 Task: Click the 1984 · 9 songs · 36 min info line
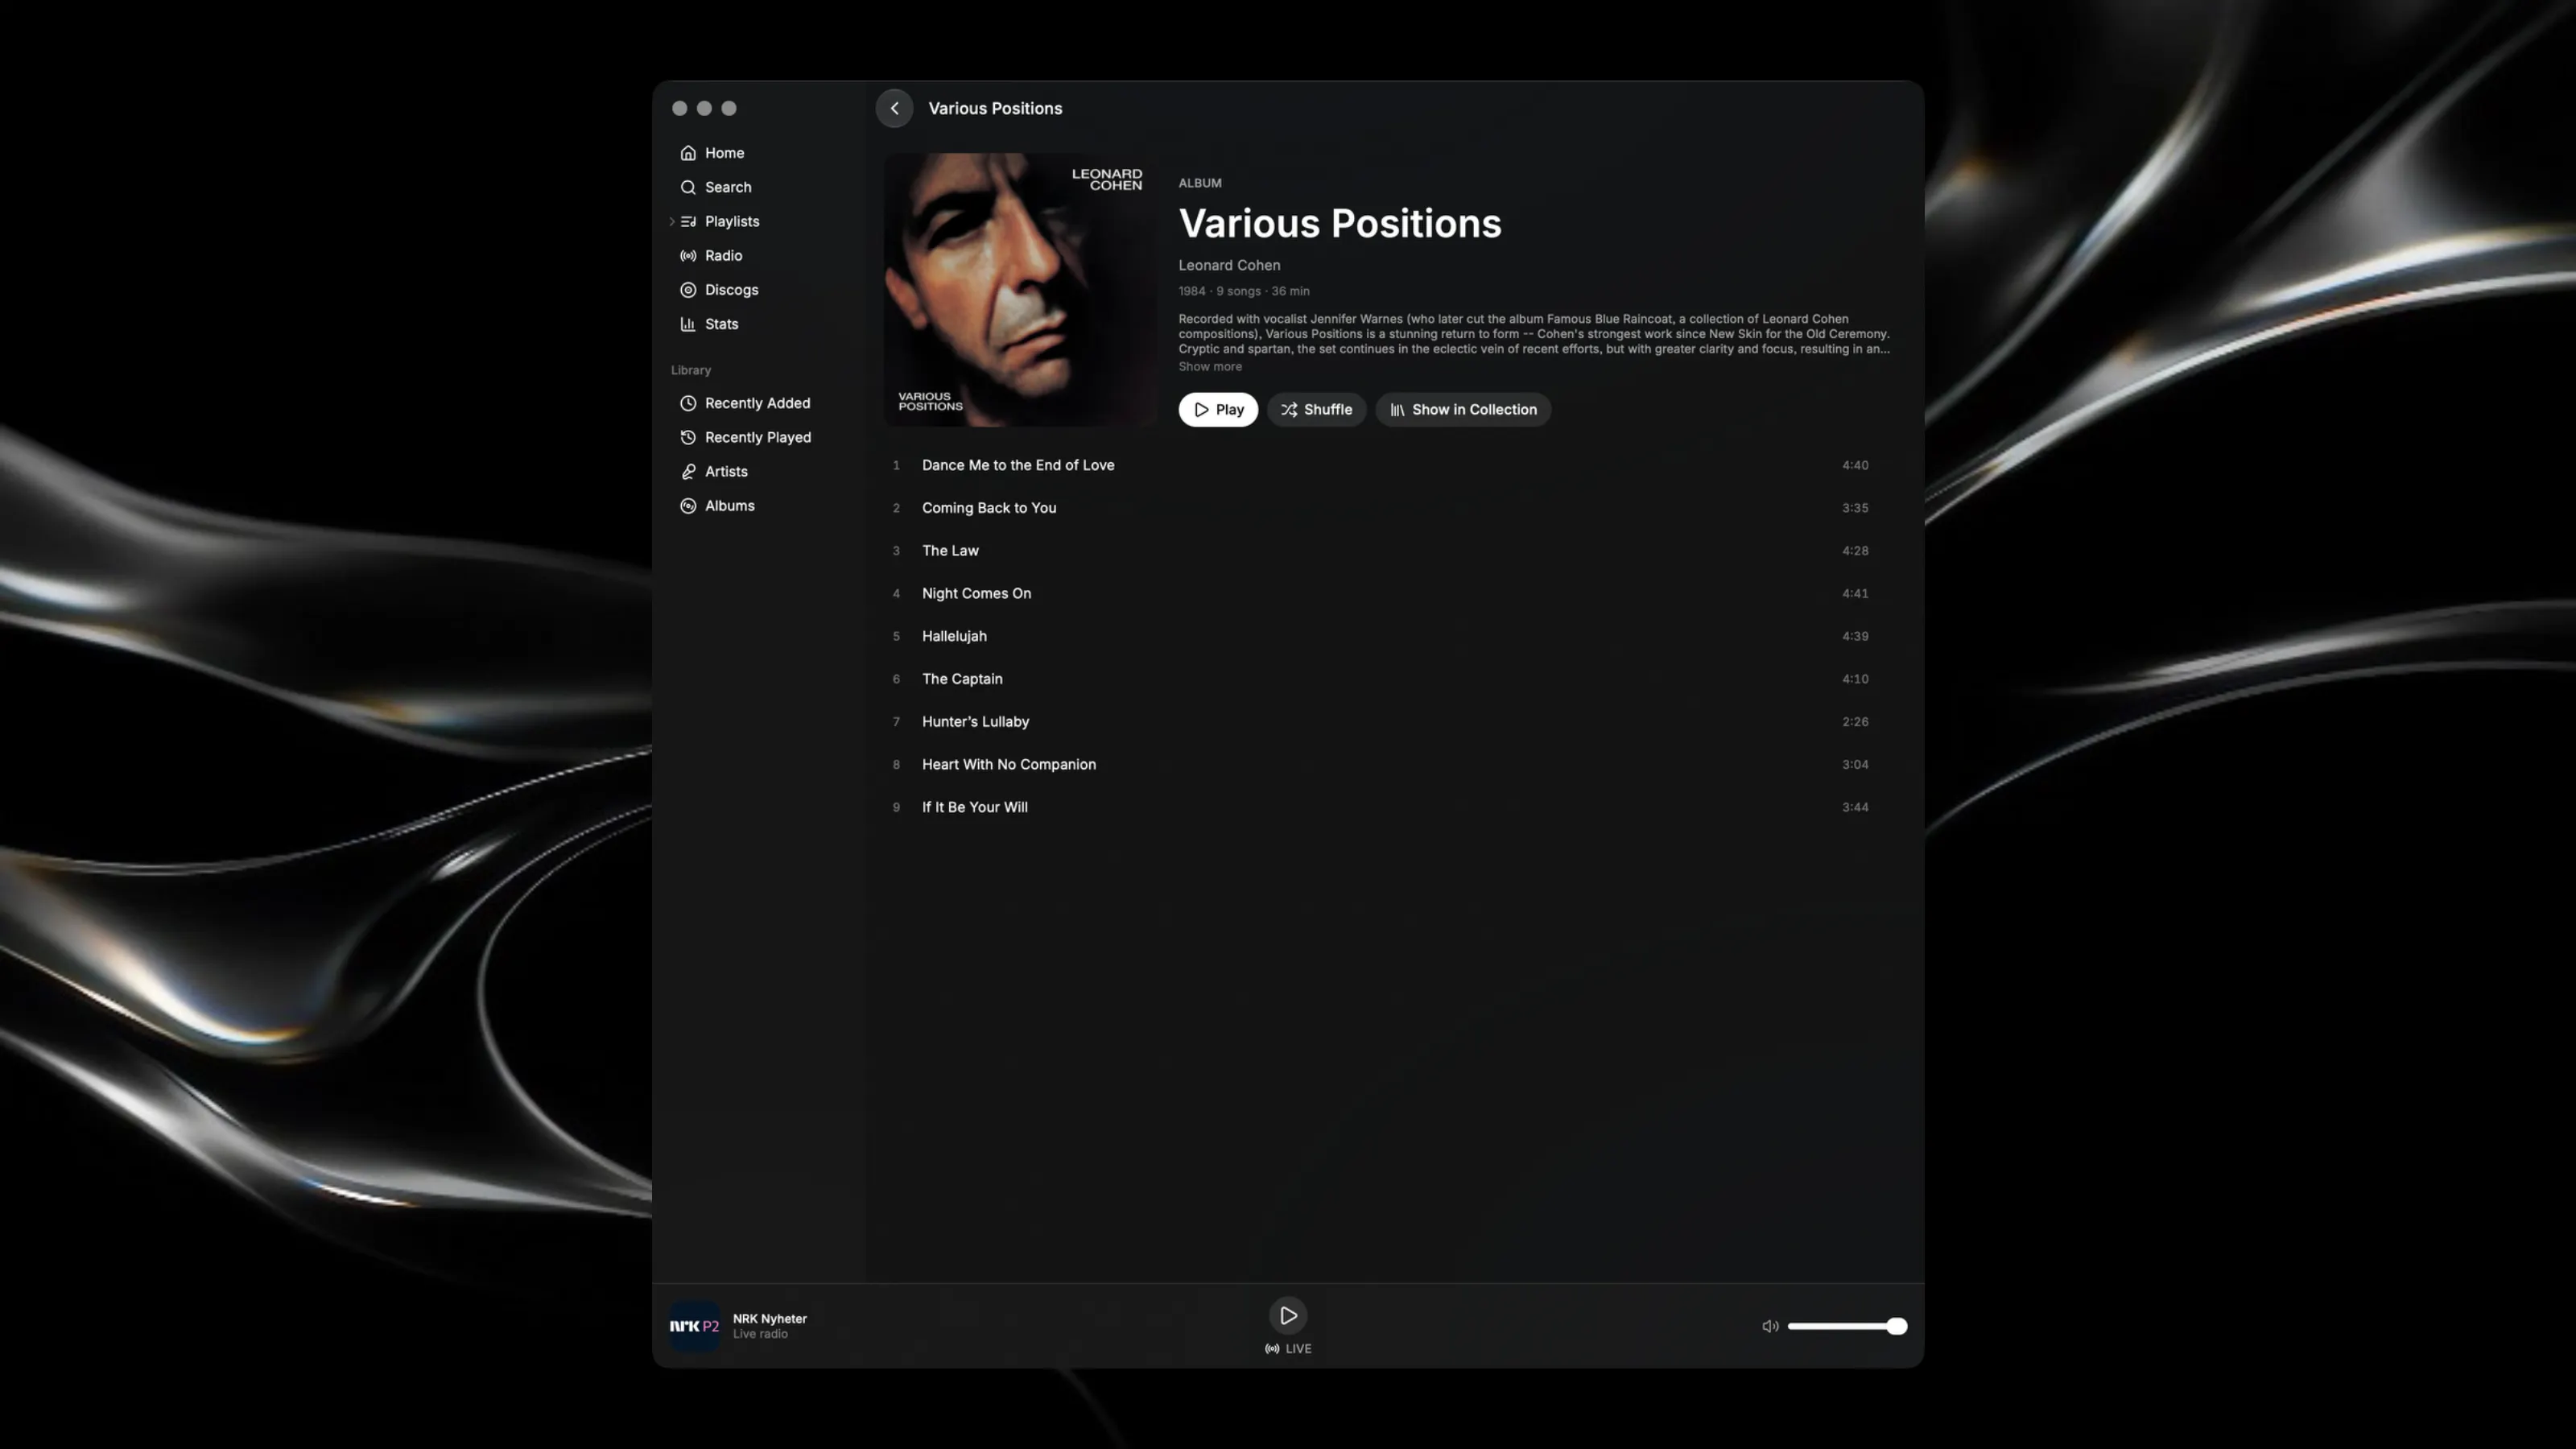click(1243, 291)
